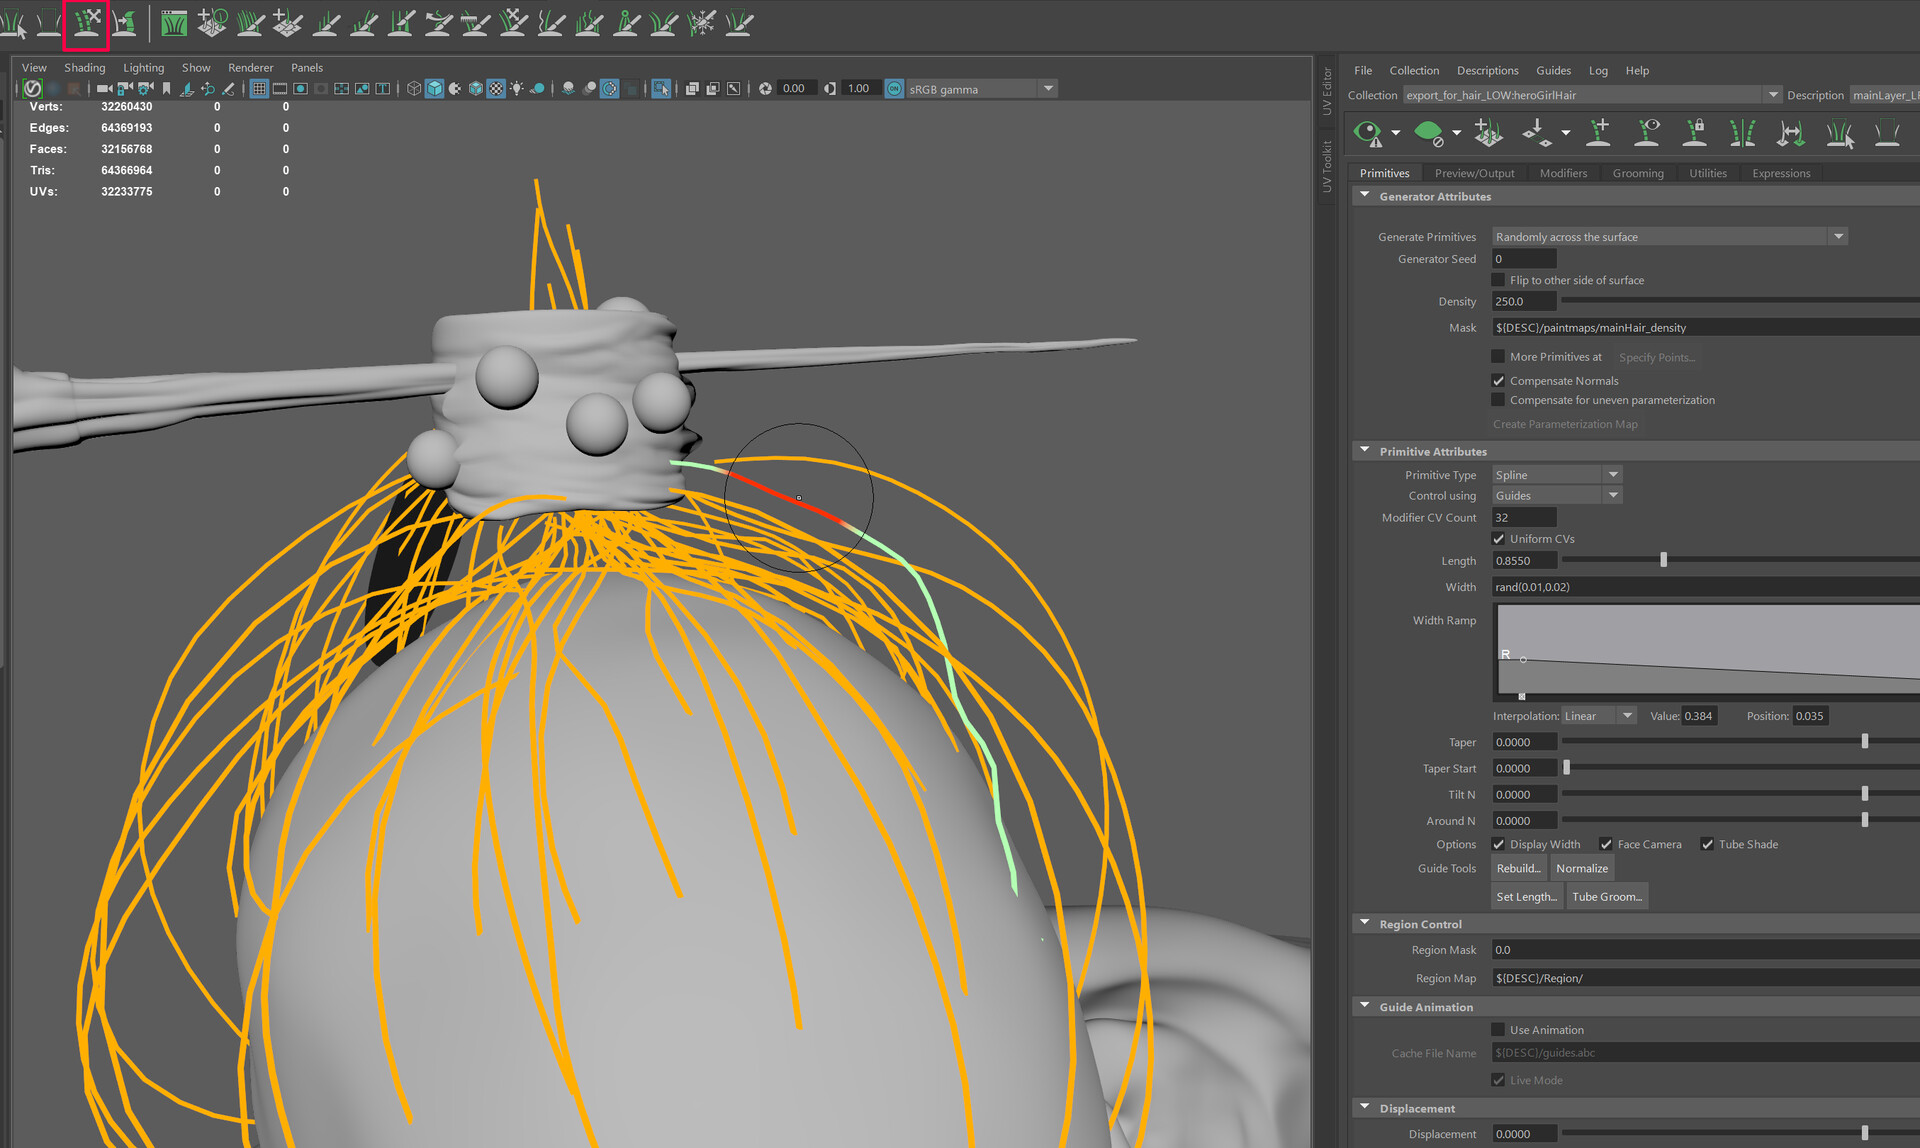Click the XGen preview eye icon
This screenshot has width=1920, height=1148.
point(1367,132)
